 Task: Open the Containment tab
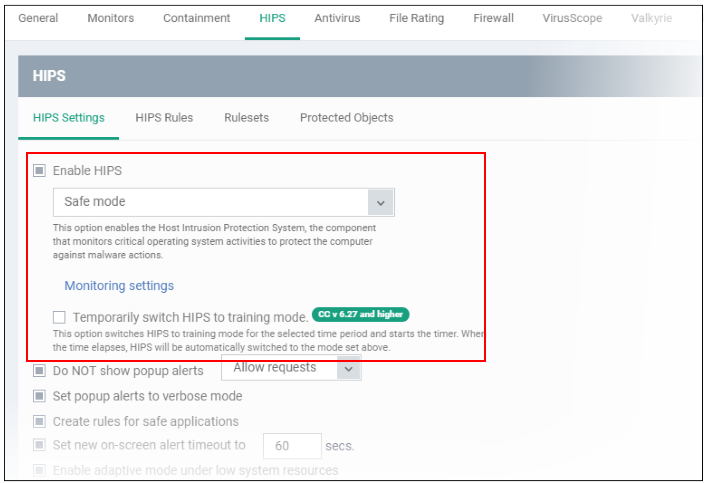[x=196, y=18]
